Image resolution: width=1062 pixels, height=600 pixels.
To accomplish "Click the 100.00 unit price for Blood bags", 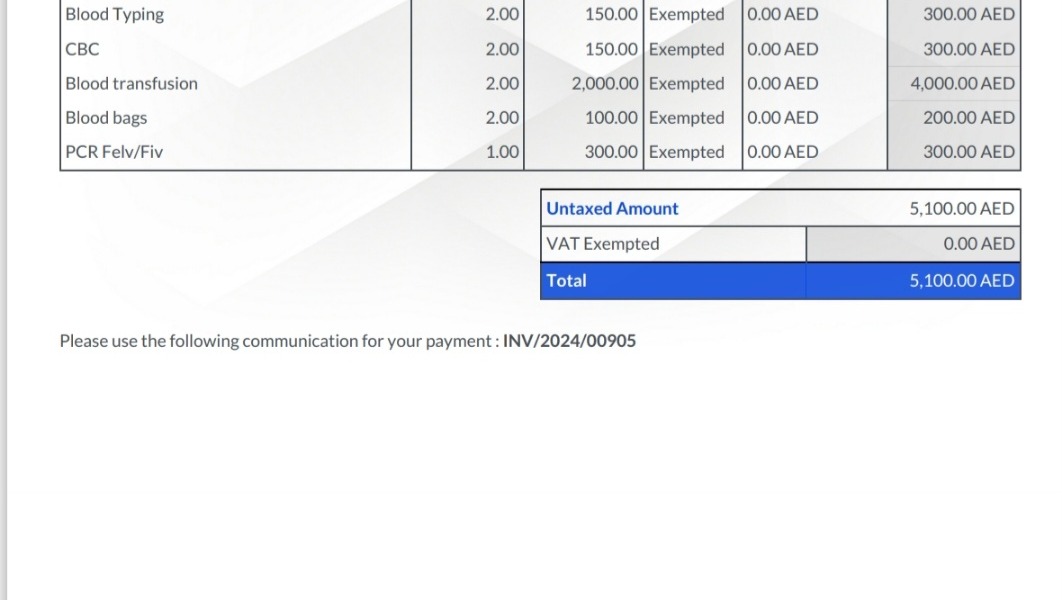I will 611,118.
